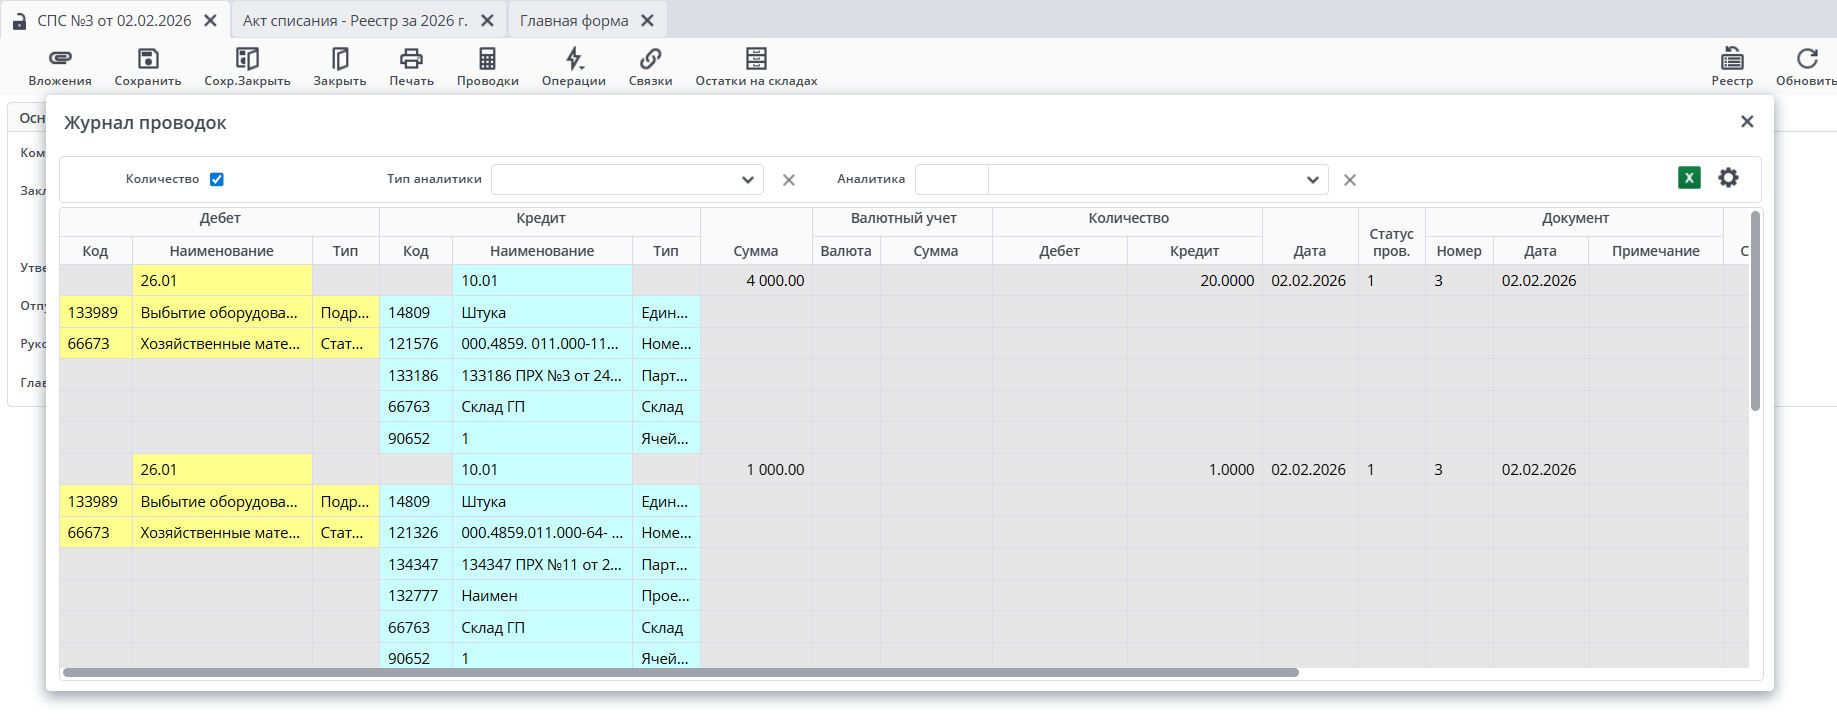
Task: Open Проводки calculator icon
Action: [487, 59]
